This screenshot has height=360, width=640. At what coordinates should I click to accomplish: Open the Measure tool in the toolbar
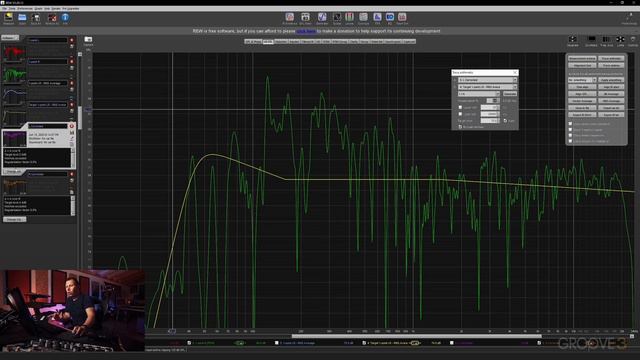point(8,18)
